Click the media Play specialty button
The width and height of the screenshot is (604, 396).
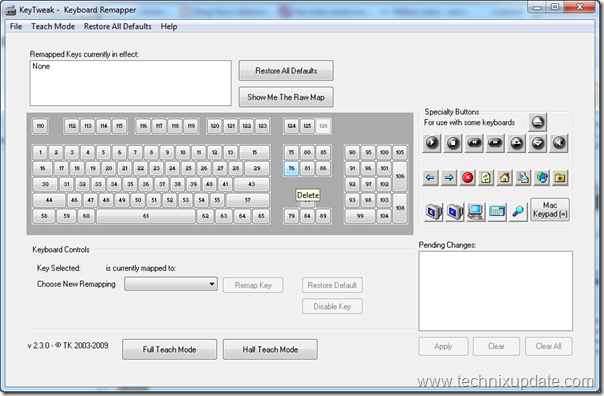(x=431, y=143)
